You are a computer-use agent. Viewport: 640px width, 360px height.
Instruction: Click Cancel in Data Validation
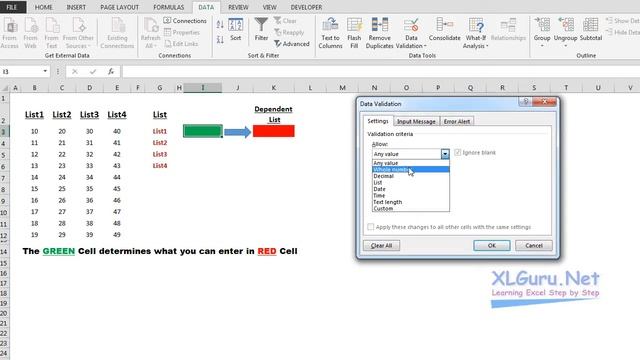(x=533, y=245)
